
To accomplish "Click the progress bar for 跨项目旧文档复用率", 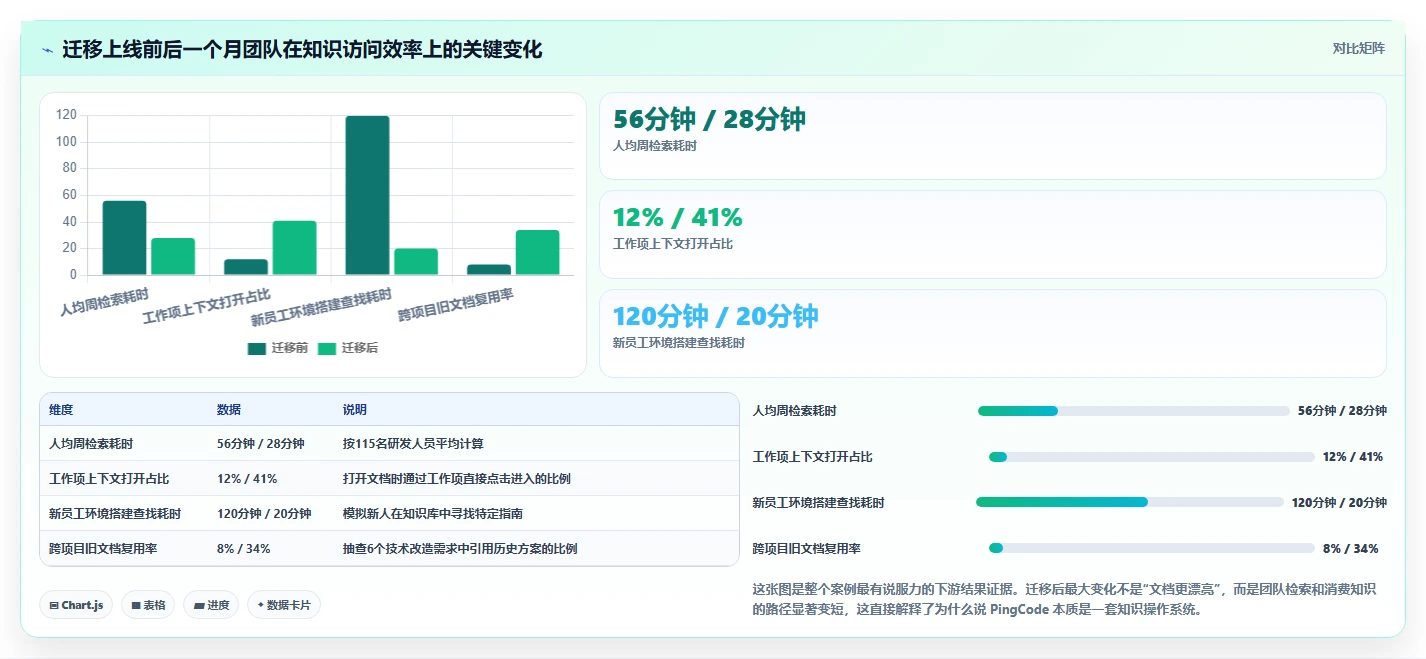I will 1152,548.
